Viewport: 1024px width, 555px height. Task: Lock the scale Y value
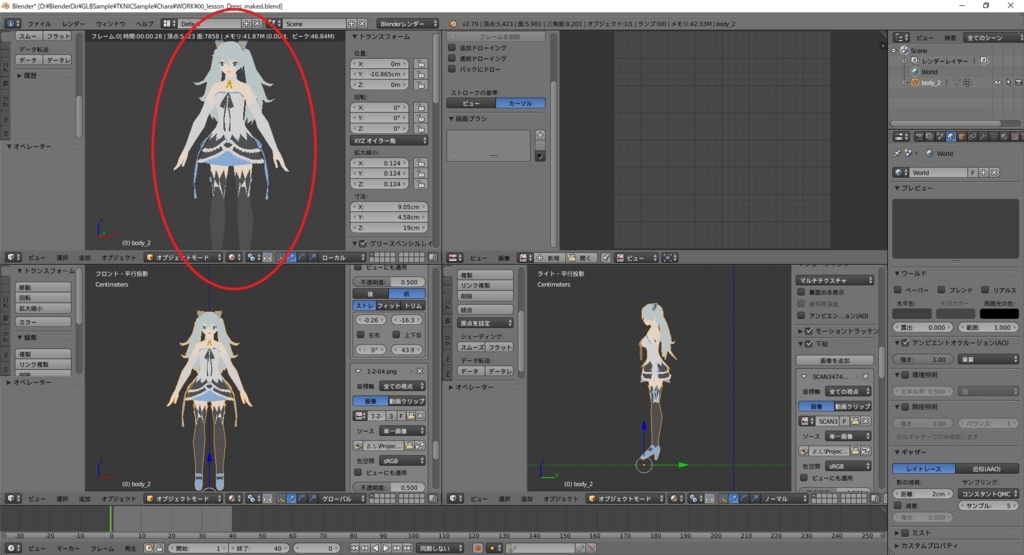(420, 174)
